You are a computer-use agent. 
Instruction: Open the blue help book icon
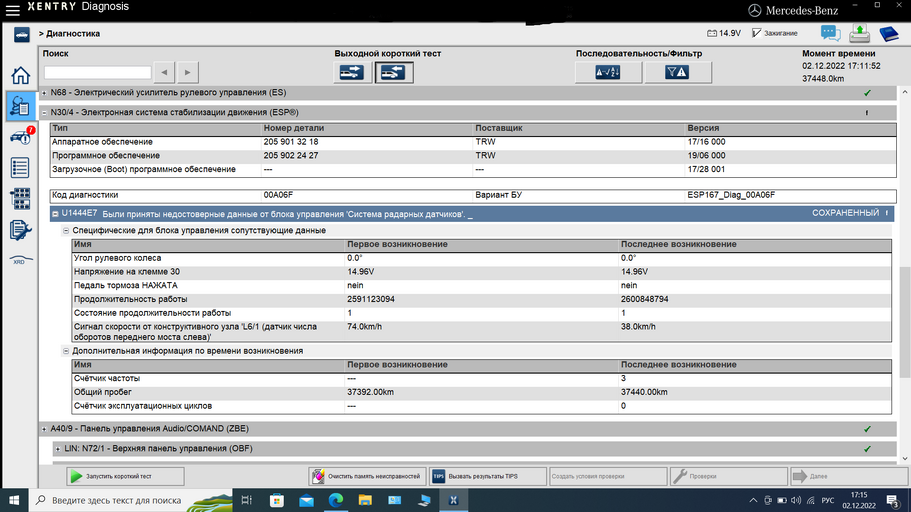889,34
